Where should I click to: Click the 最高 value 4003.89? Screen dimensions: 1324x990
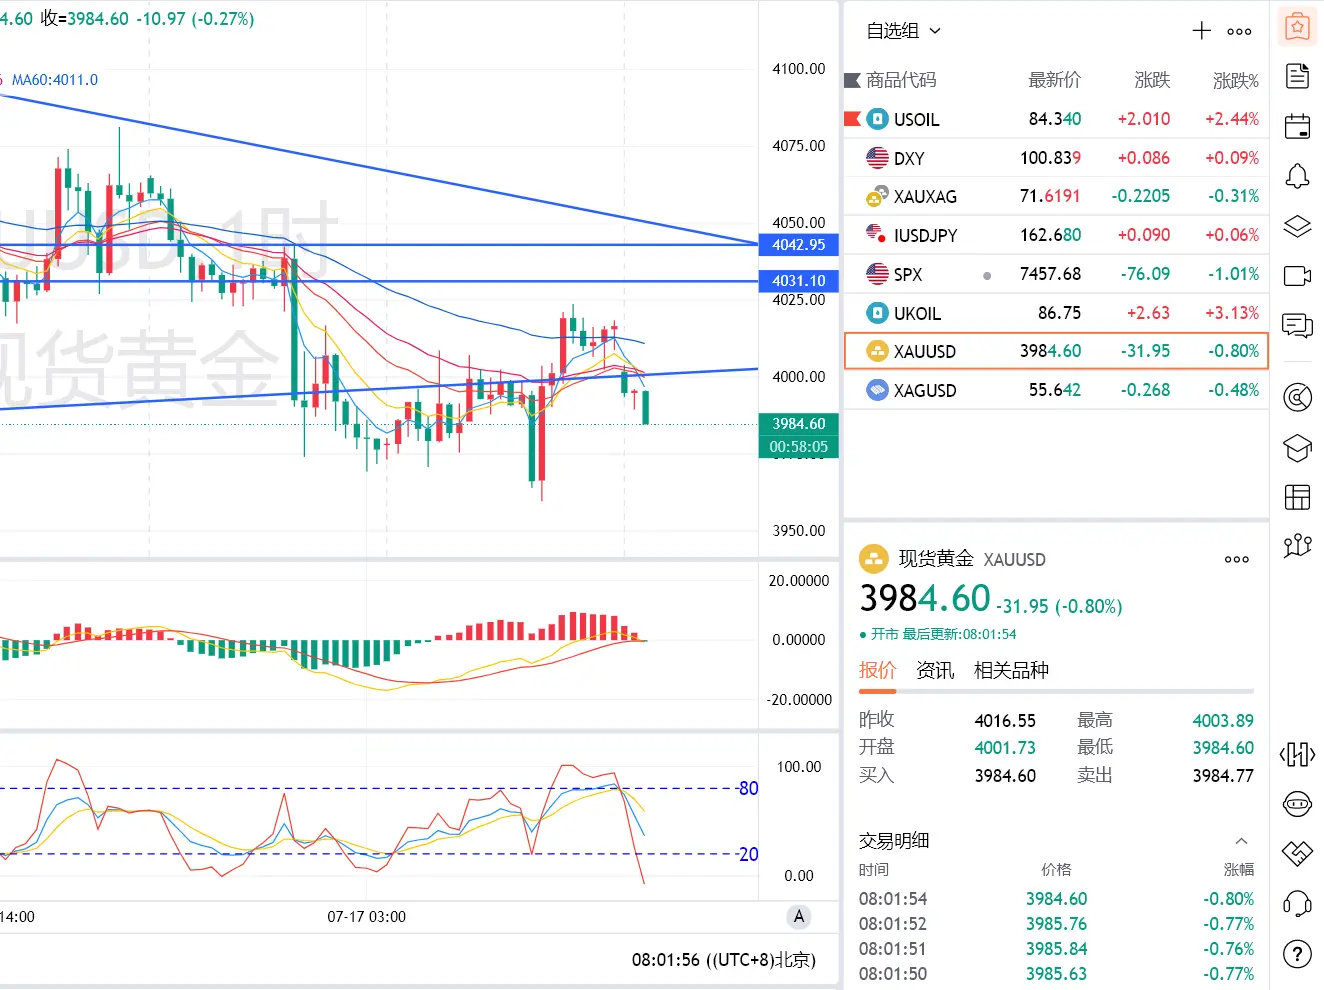[x=1223, y=721]
